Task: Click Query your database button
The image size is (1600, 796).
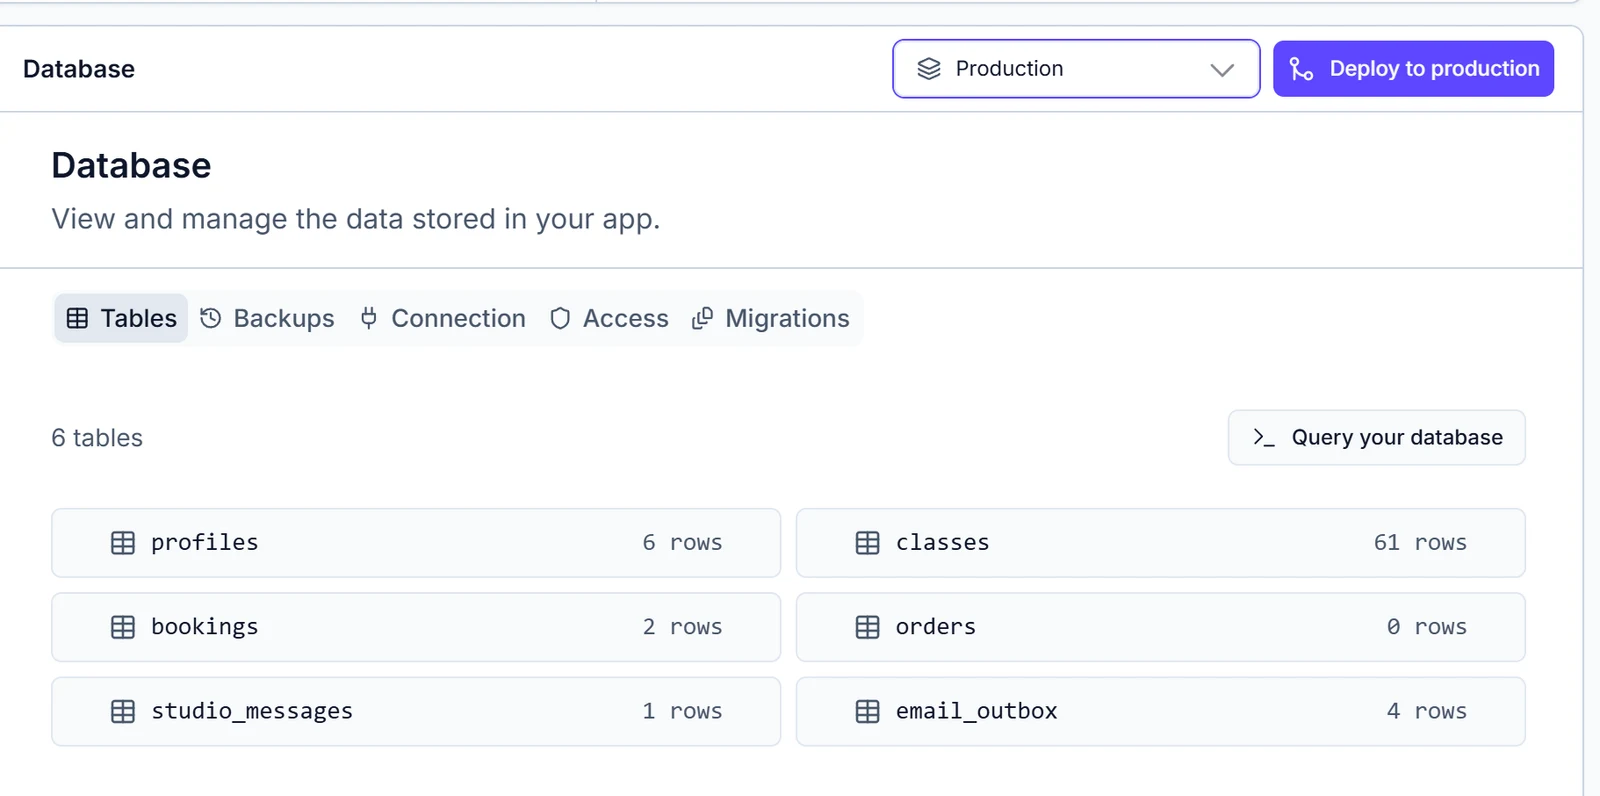Action: 1376,437
